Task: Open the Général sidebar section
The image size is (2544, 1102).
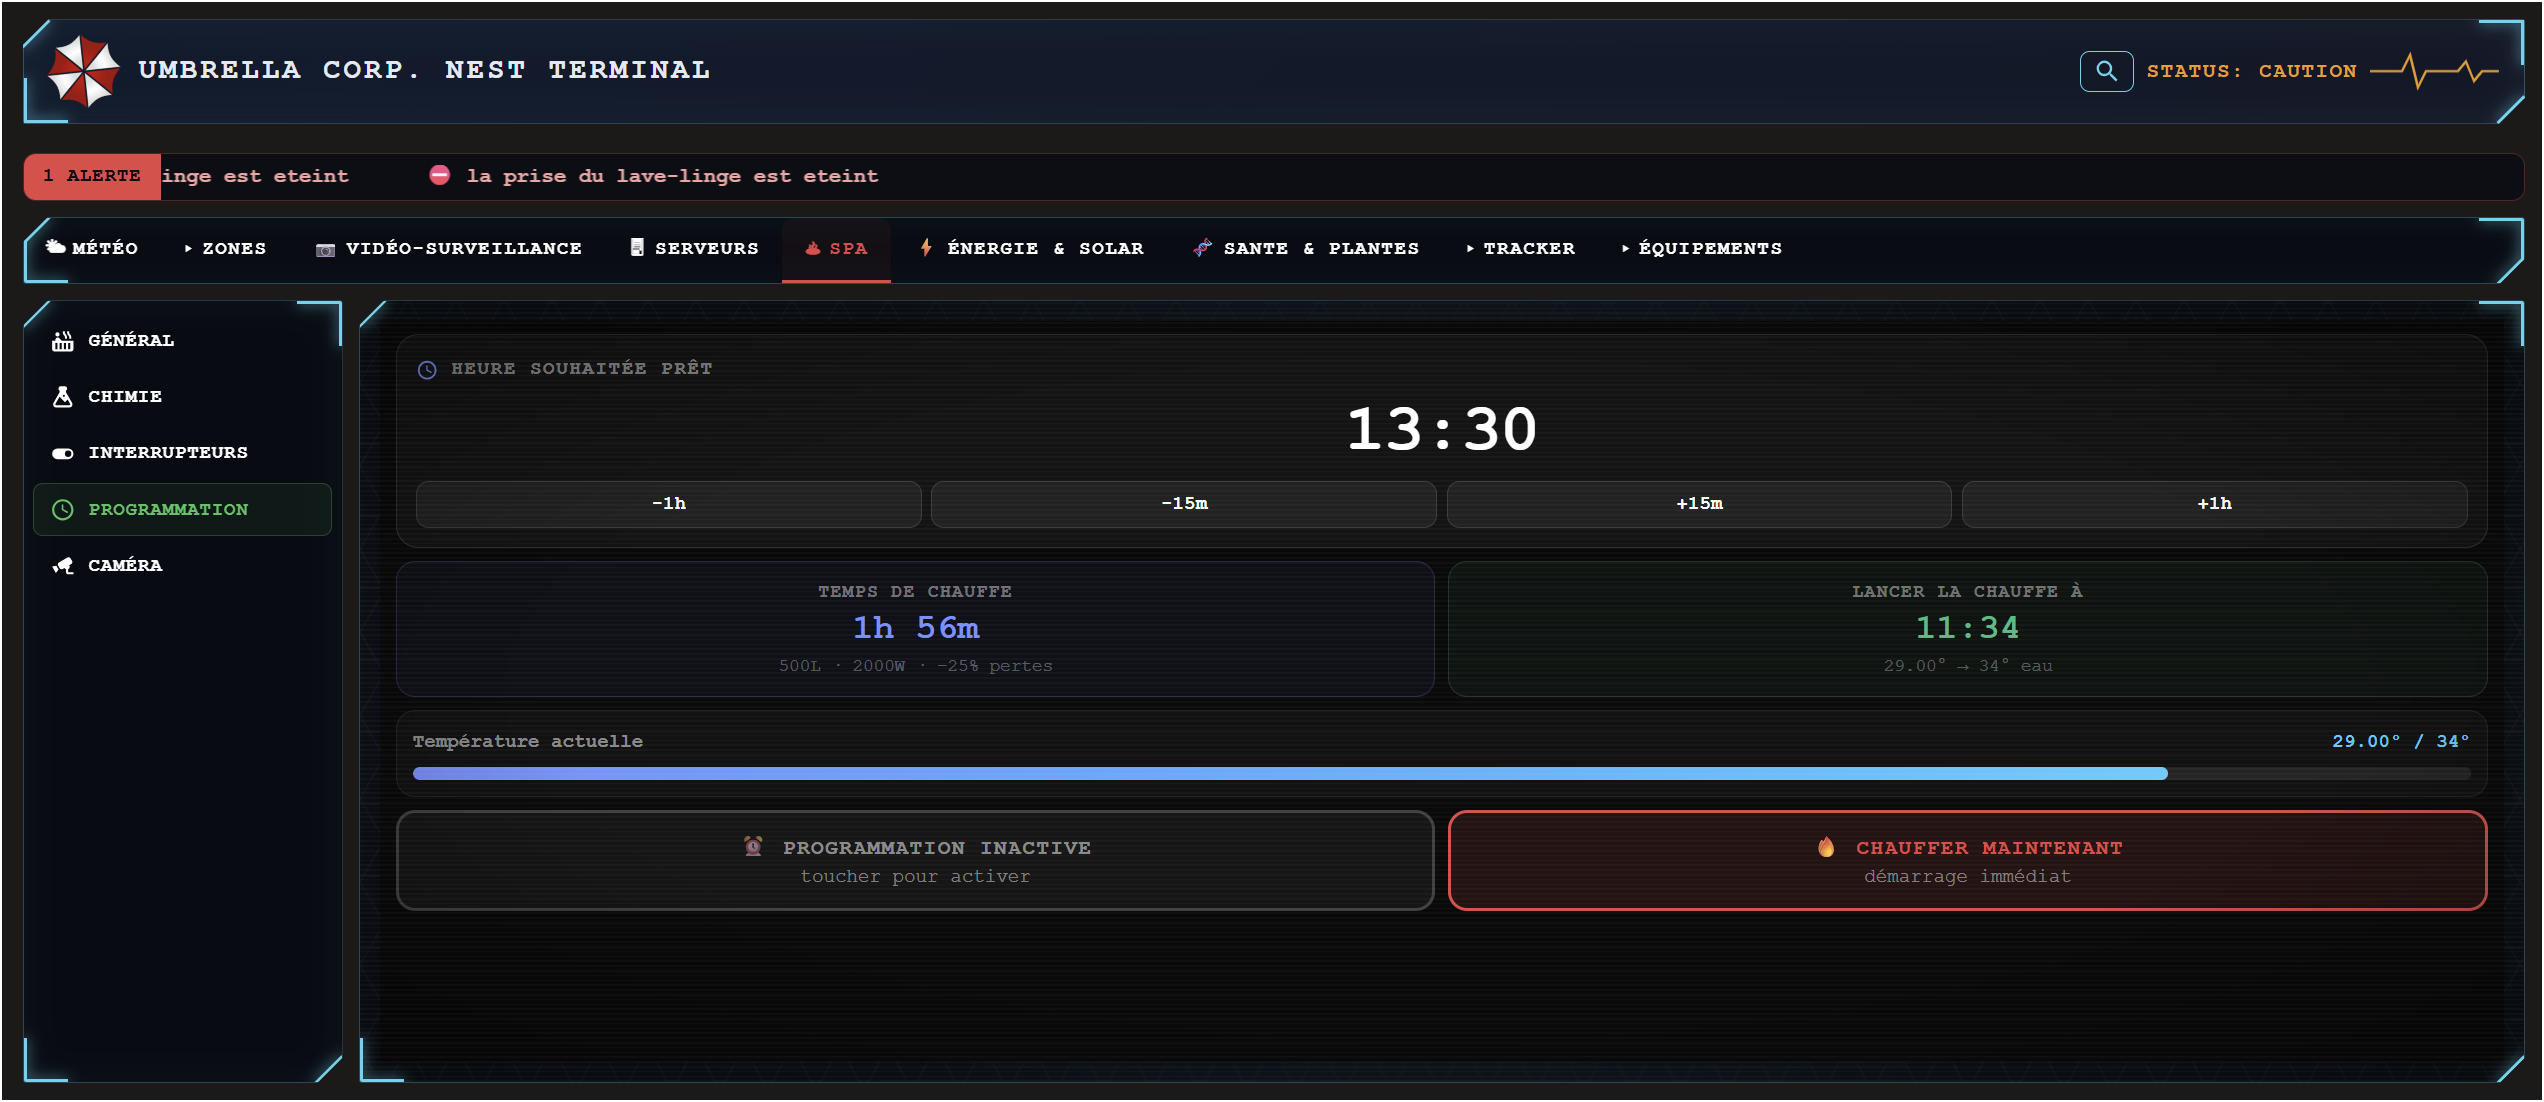Action: (182, 341)
